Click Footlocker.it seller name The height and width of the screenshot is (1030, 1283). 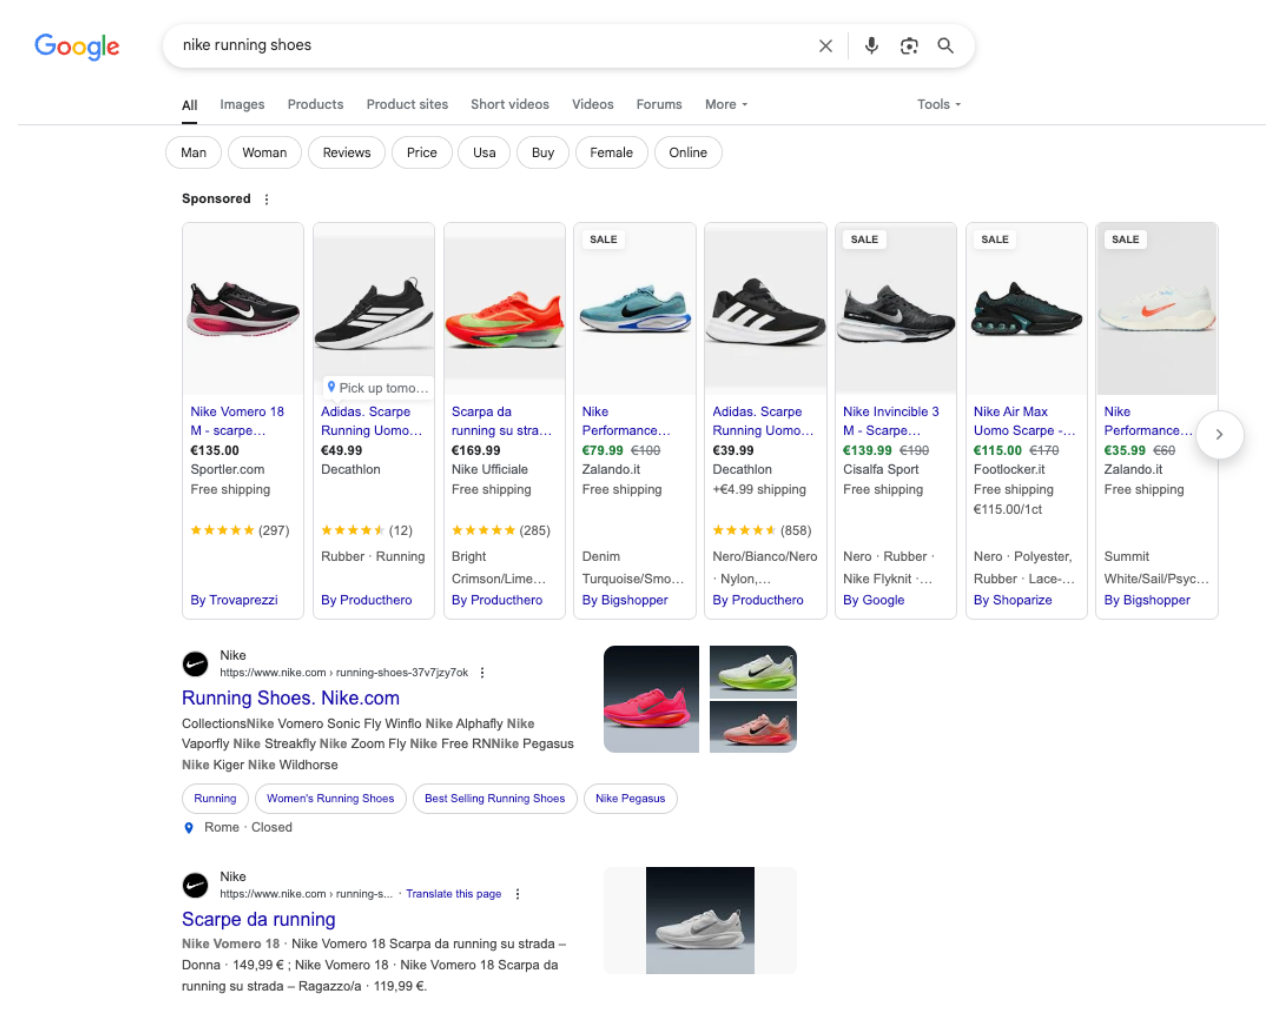pos(1009,470)
